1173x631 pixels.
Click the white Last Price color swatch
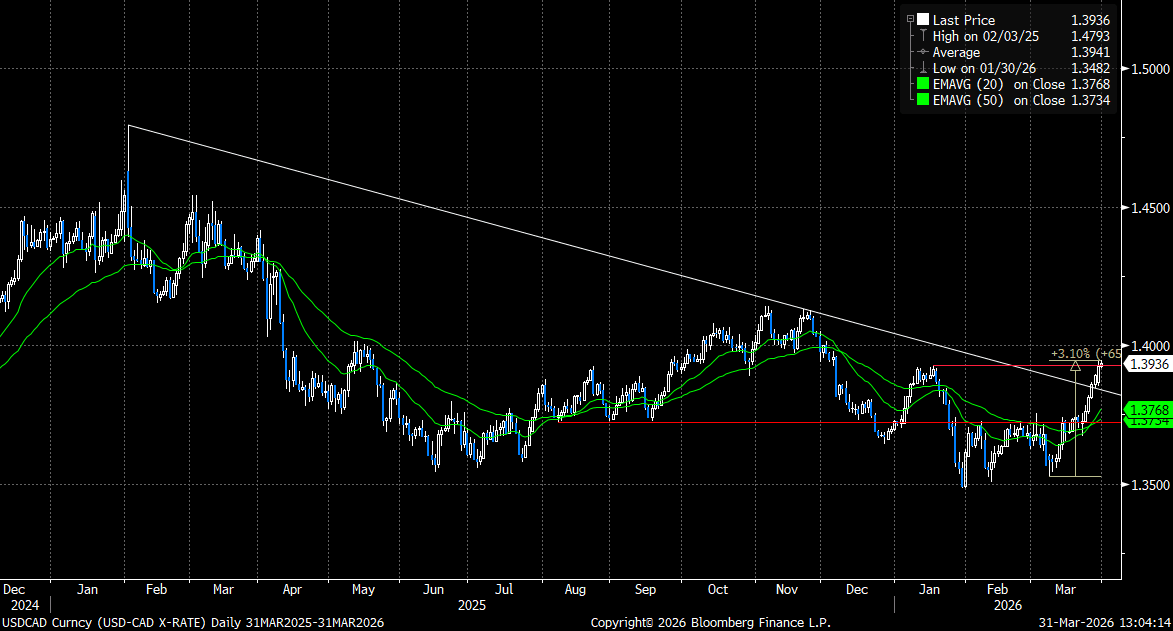point(923,20)
